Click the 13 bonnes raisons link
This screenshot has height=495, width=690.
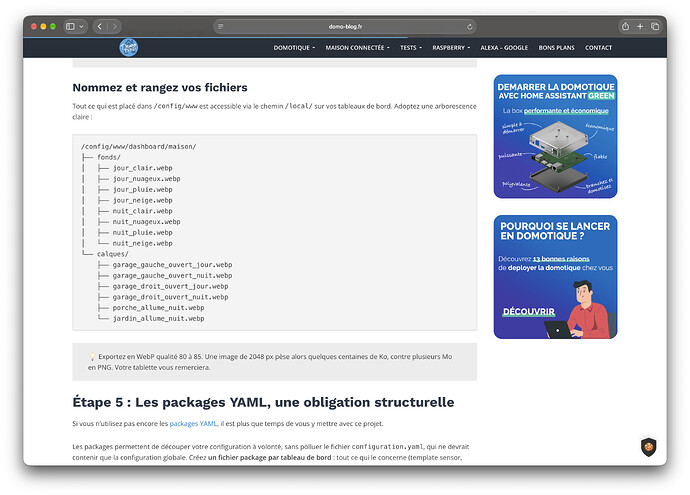561,259
